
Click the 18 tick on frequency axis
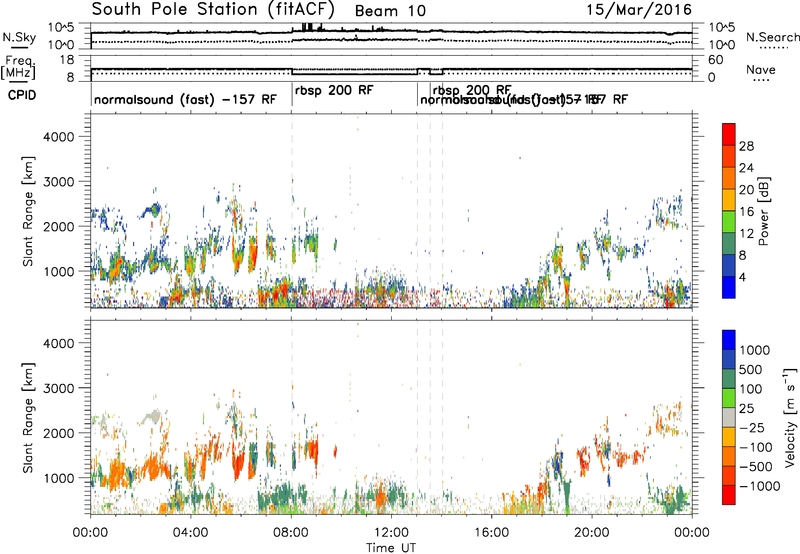67,60
